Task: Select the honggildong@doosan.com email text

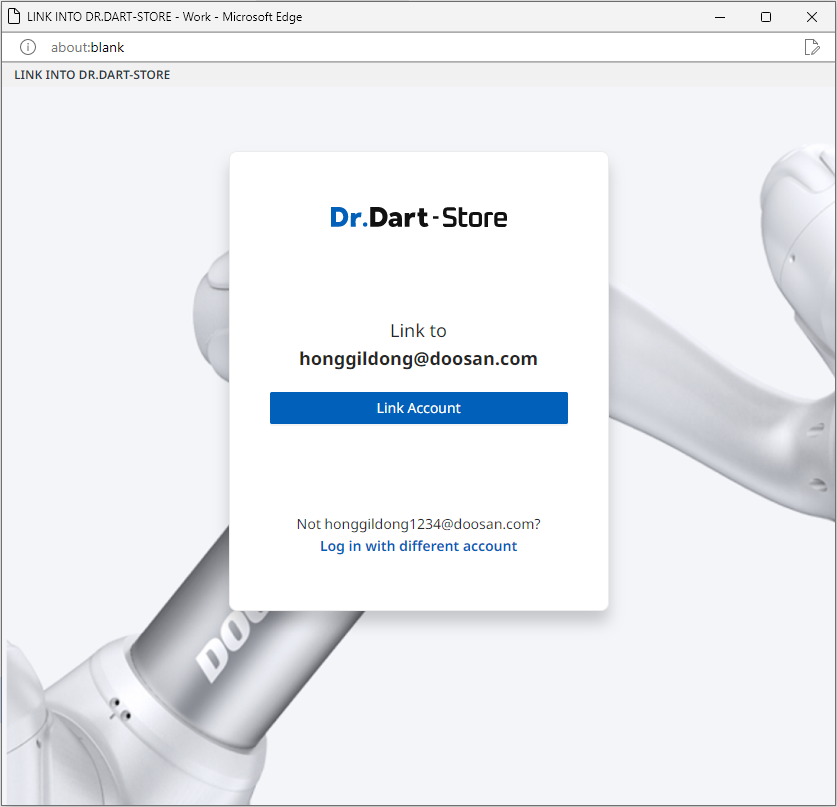Action: (x=418, y=359)
